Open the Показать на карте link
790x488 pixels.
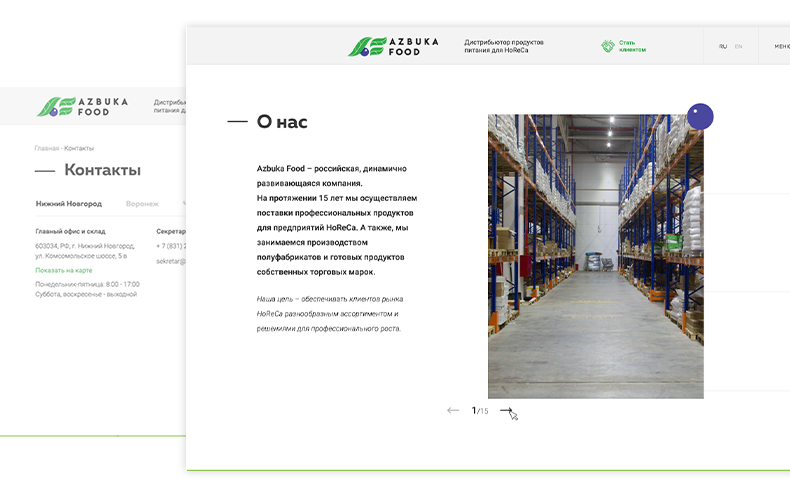(63, 270)
